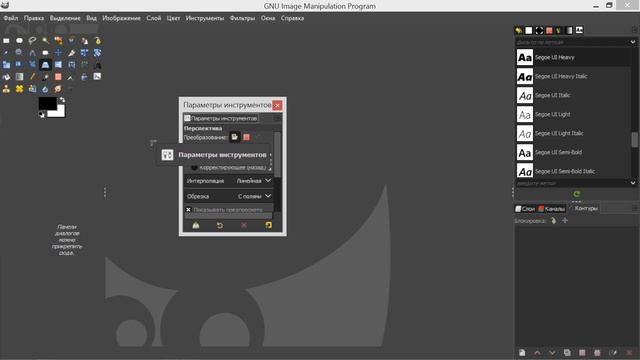Select the Paintbrush tool
The height and width of the screenshot is (360, 640).
pos(45,77)
